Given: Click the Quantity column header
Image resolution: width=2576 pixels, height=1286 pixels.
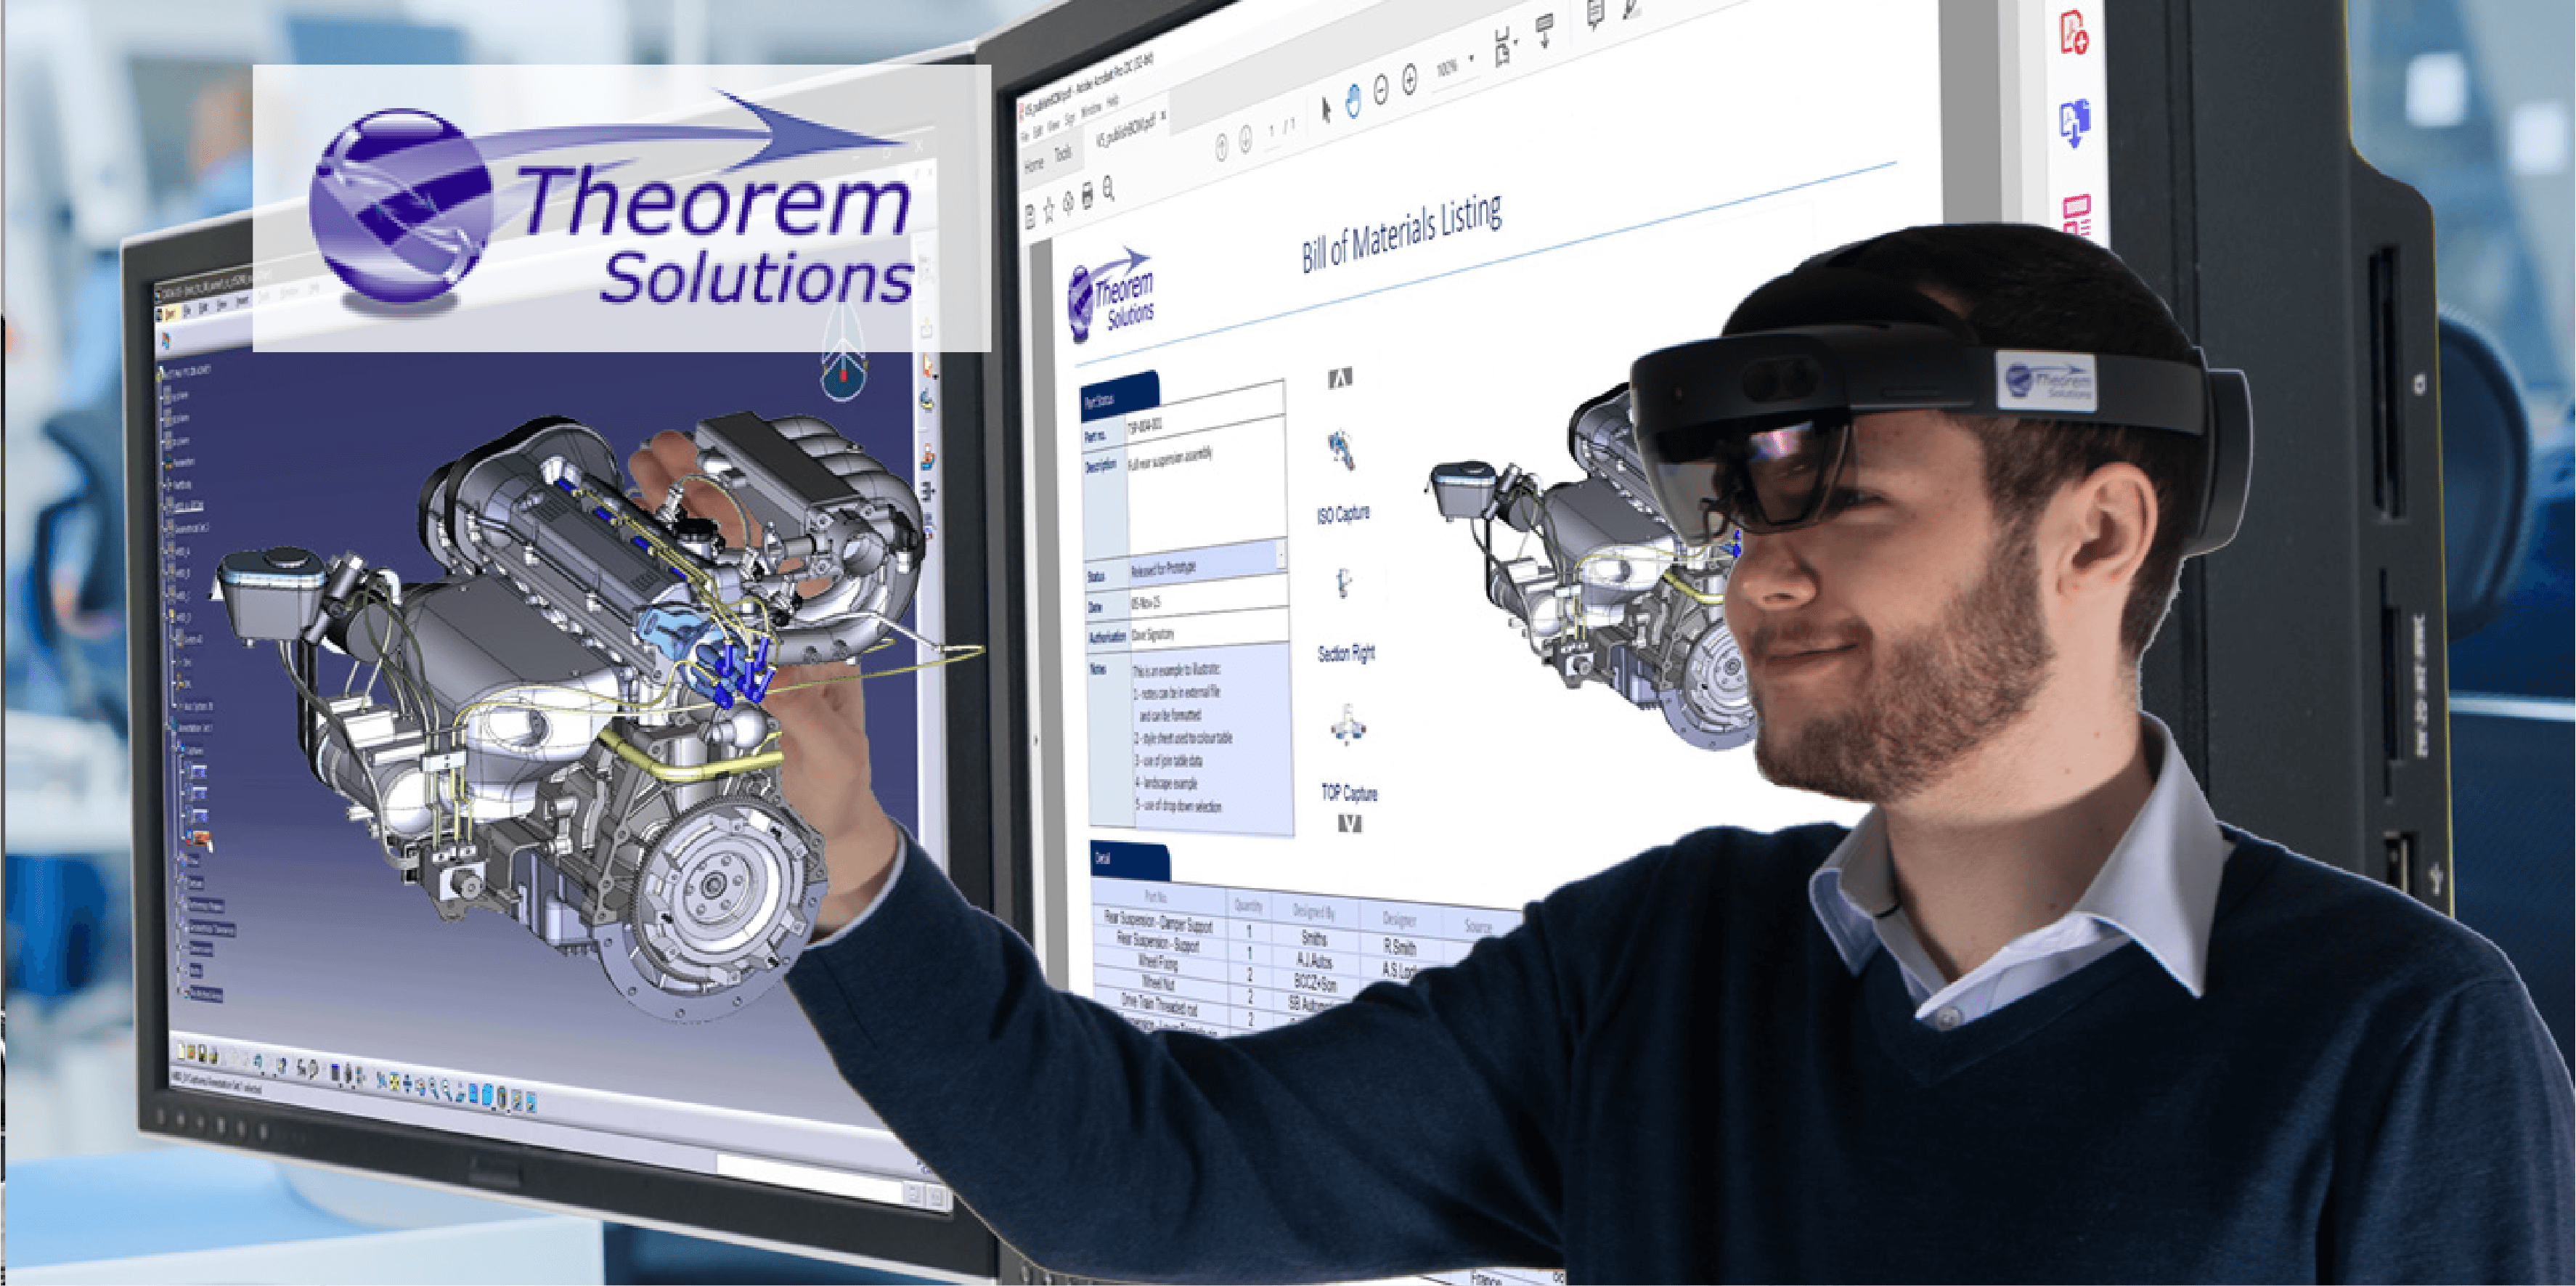Looking at the screenshot, I should 1248,905.
